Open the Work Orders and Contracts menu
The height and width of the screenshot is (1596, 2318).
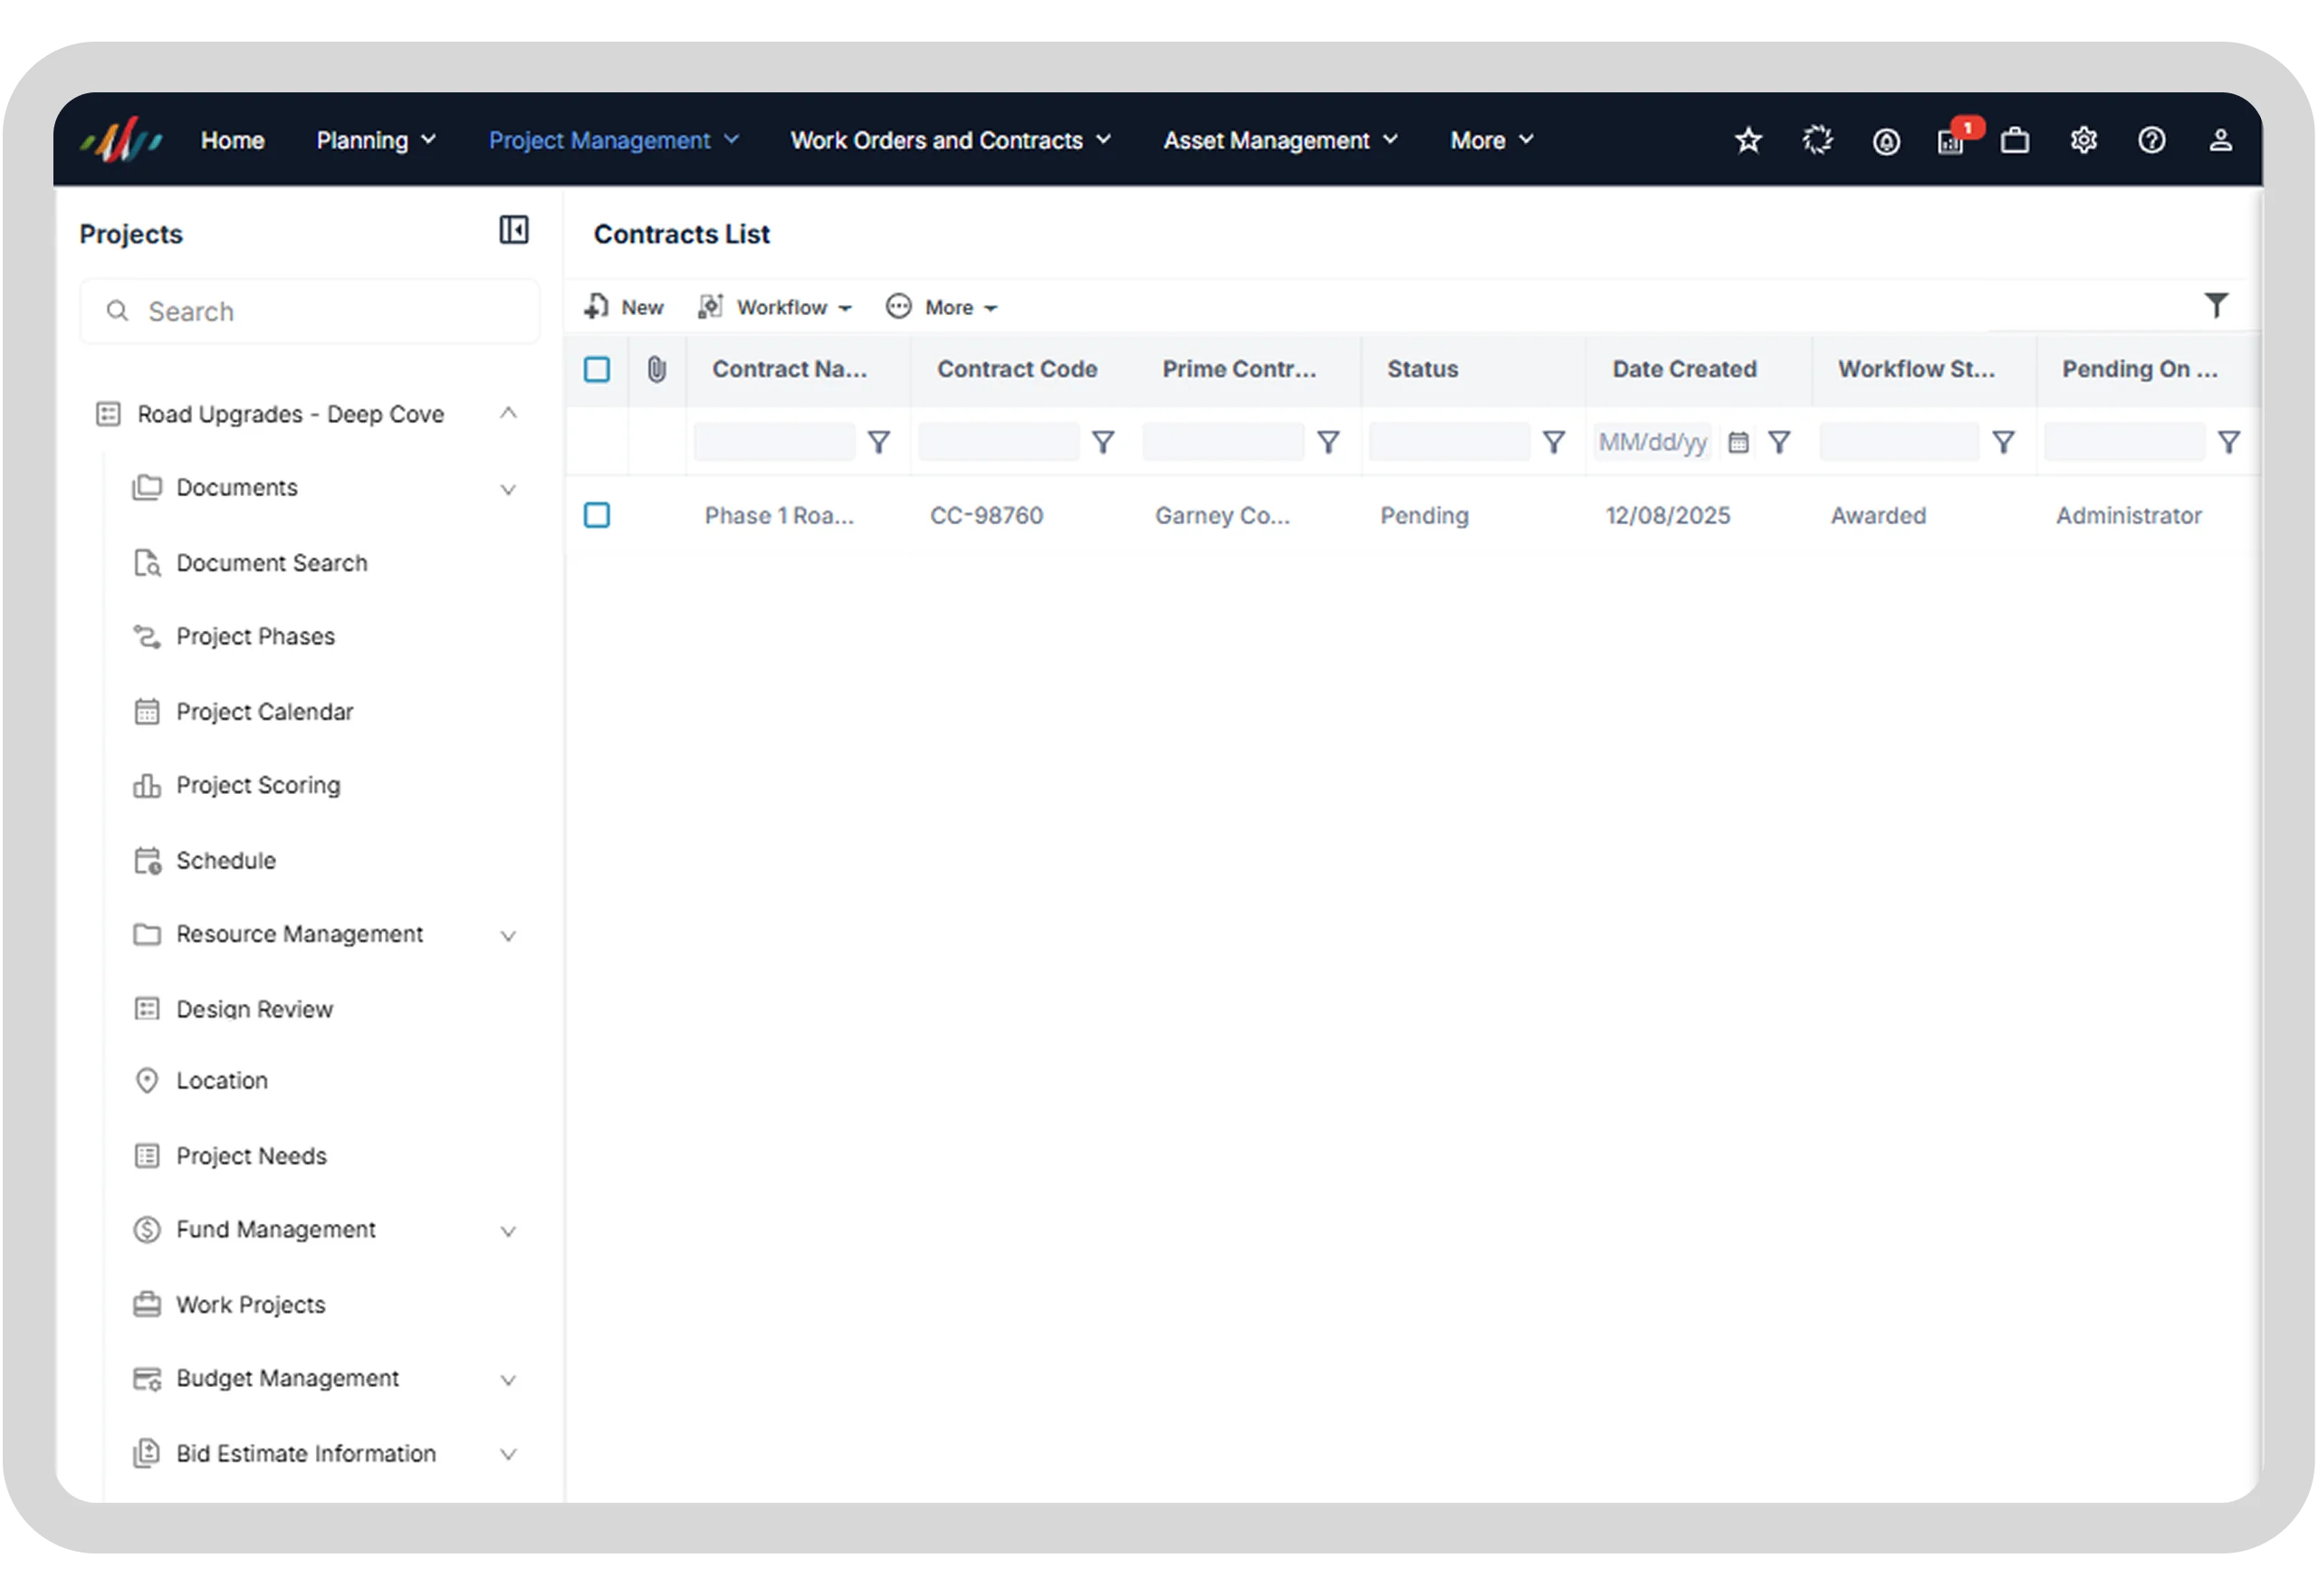click(950, 140)
